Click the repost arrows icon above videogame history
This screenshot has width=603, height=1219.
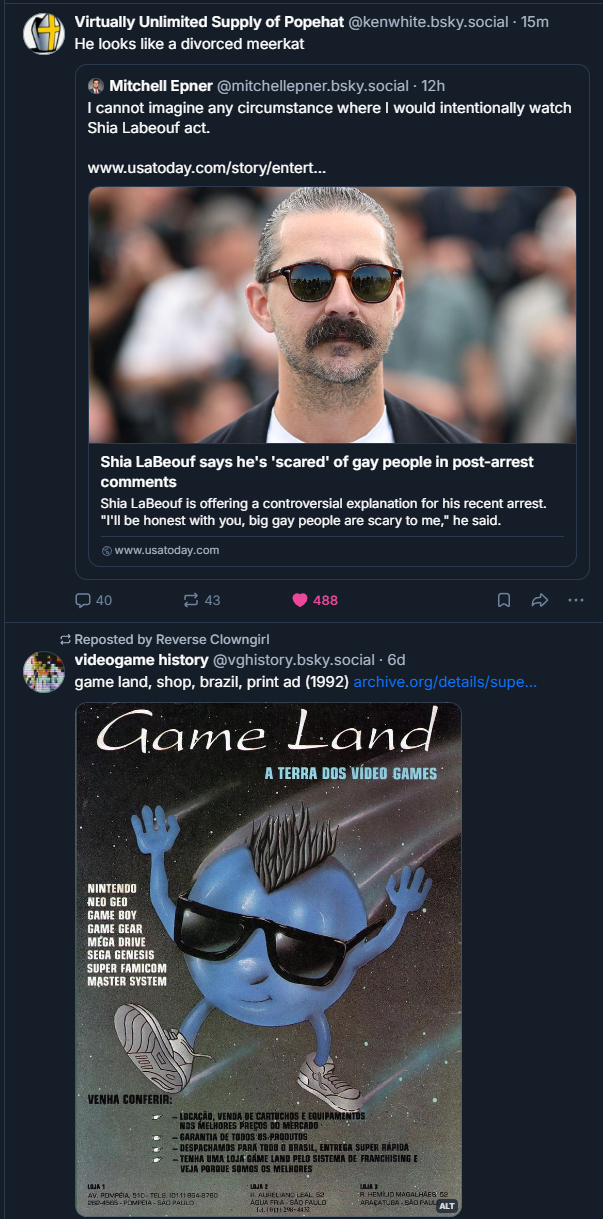pyautogui.click(x=65, y=639)
